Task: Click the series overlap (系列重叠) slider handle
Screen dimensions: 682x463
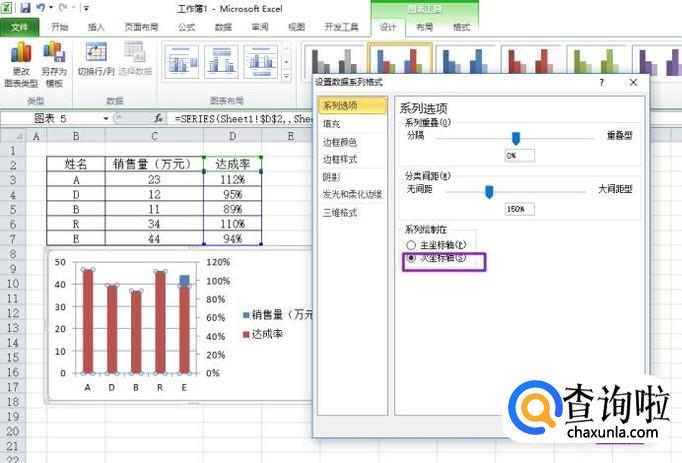Action: click(516, 138)
